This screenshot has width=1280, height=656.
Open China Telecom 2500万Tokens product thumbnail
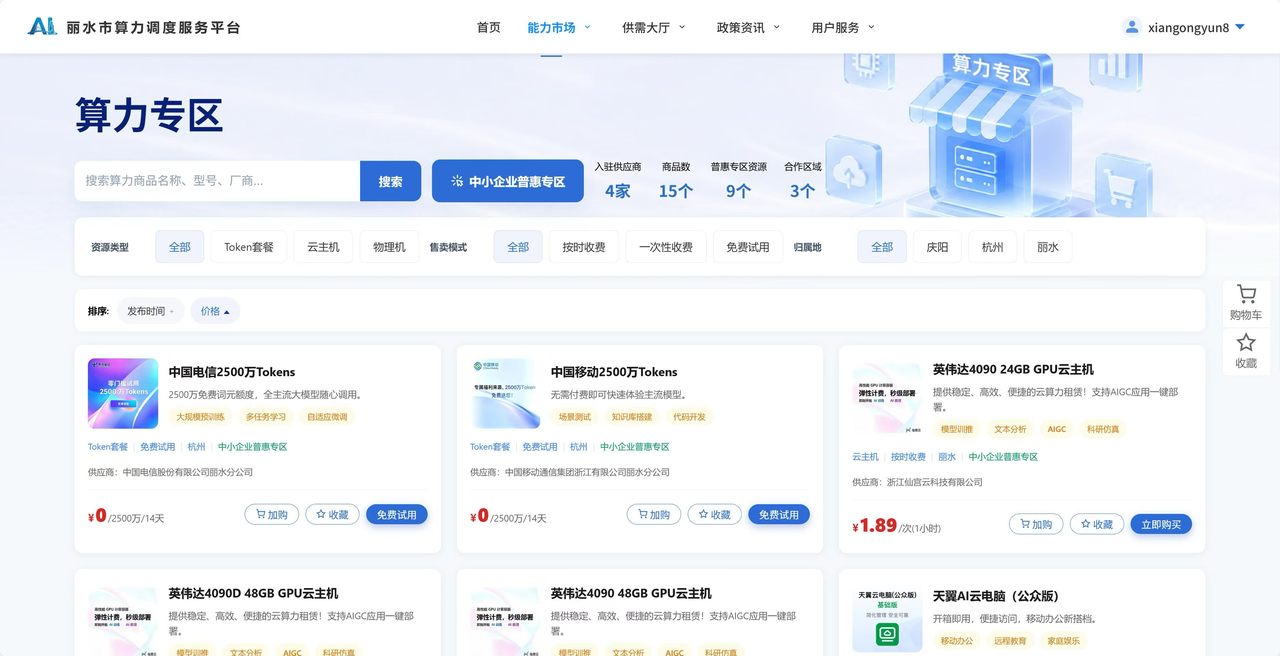[x=123, y=394]
